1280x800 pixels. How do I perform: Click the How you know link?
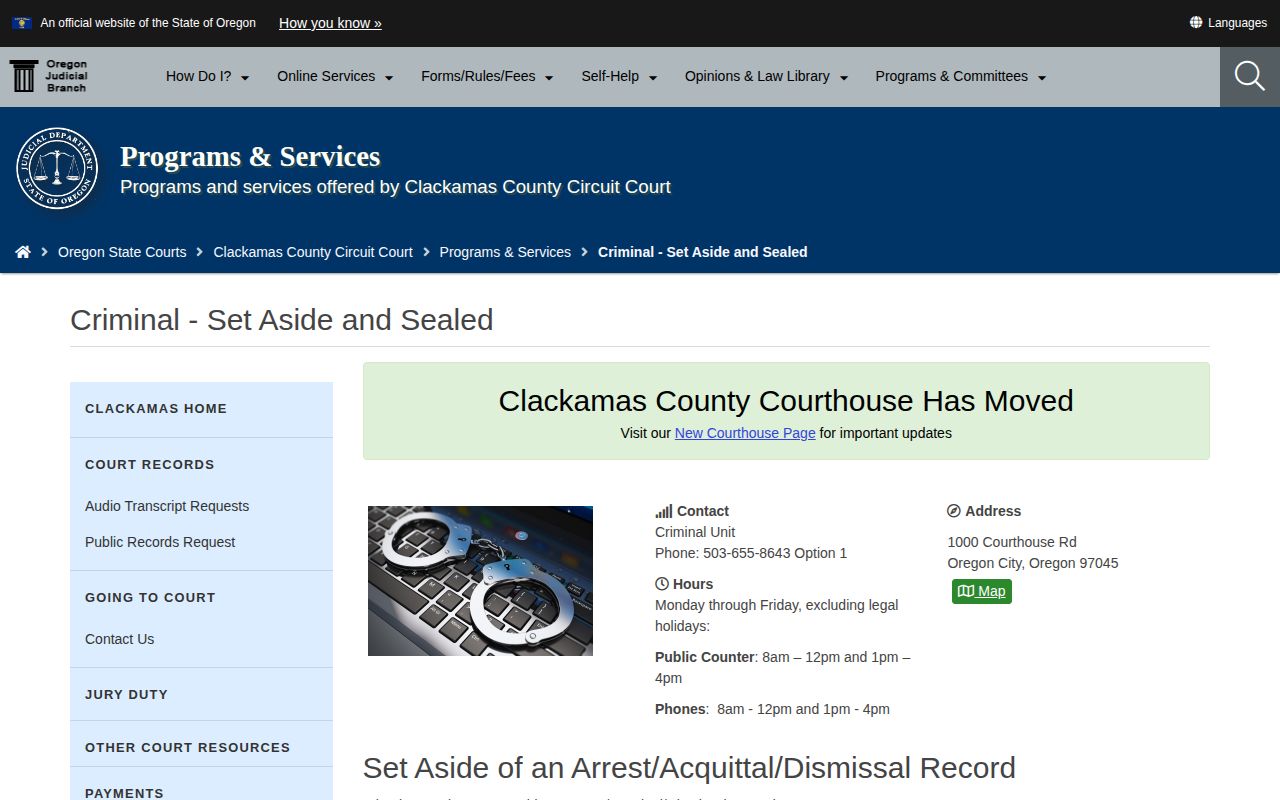(330, 23)
